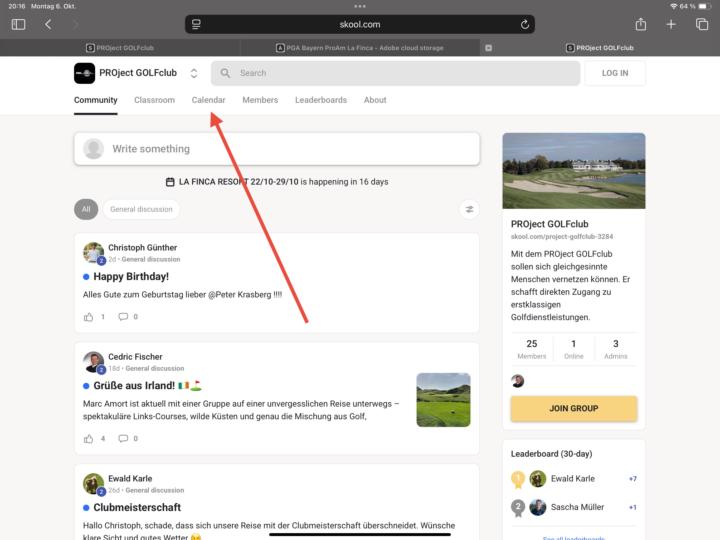Click the 18d General discussion label under Cedric

pyautogui.click(x=146, y=369)
